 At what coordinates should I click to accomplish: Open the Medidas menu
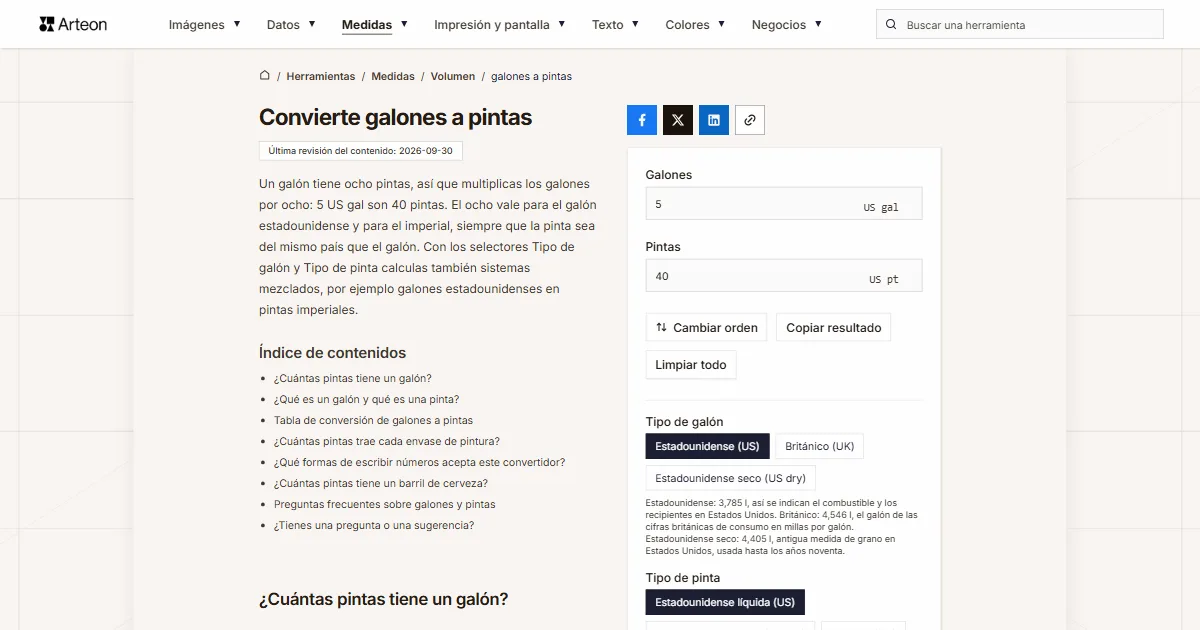tap(375, 24)
